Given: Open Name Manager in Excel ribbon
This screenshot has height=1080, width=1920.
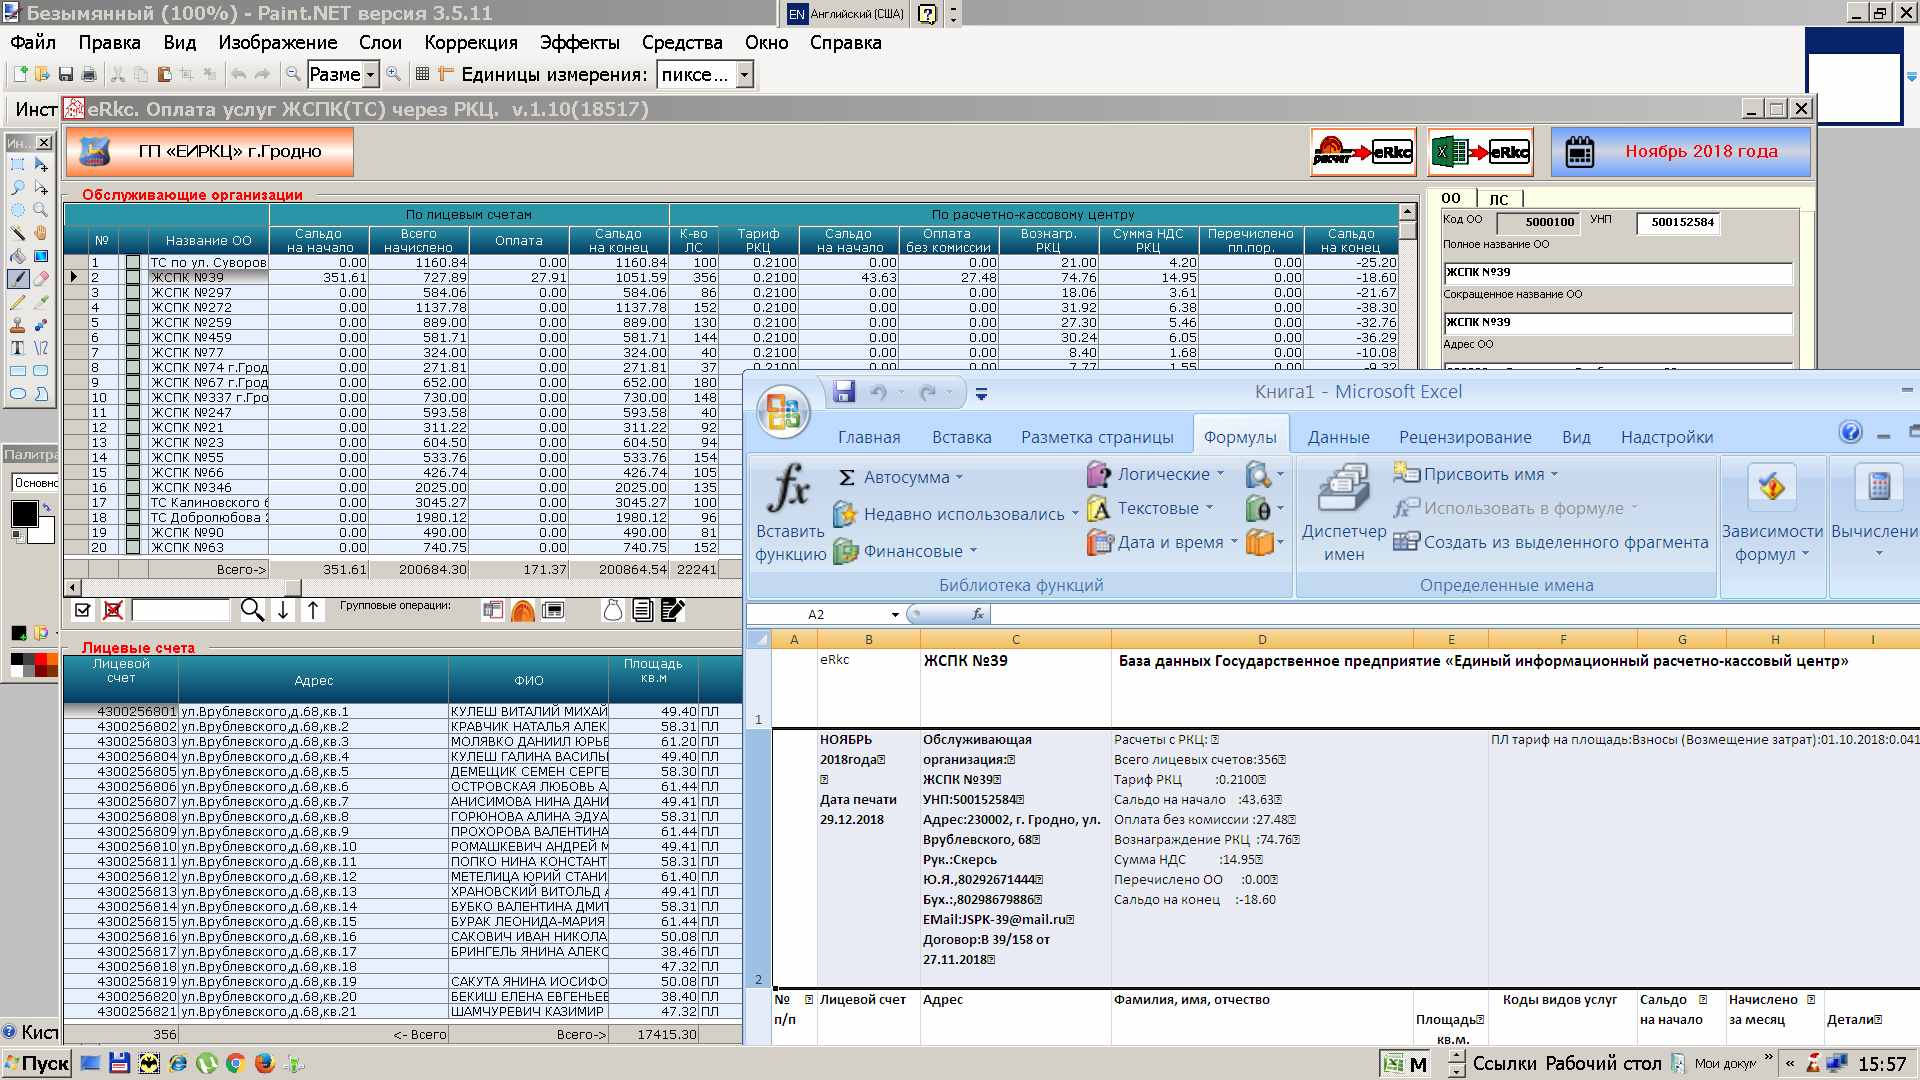Looking at the screenshot, I should (1344, 512).
